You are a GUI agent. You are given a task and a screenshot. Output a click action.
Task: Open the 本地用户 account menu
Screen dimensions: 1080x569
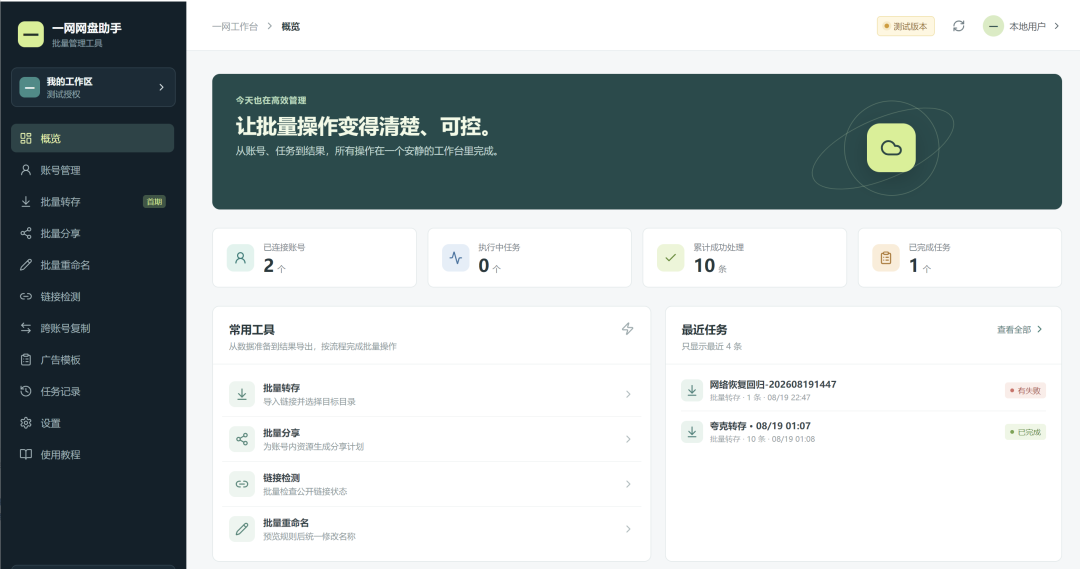1021,27
